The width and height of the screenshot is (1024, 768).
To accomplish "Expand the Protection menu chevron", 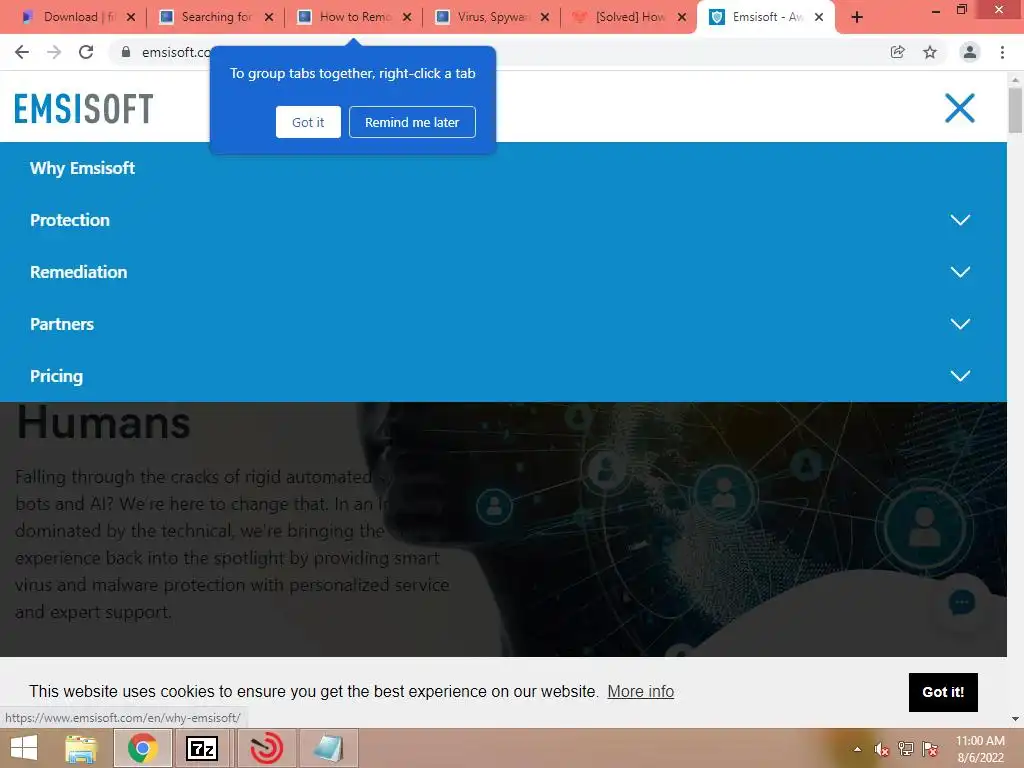I will (960, 220).
